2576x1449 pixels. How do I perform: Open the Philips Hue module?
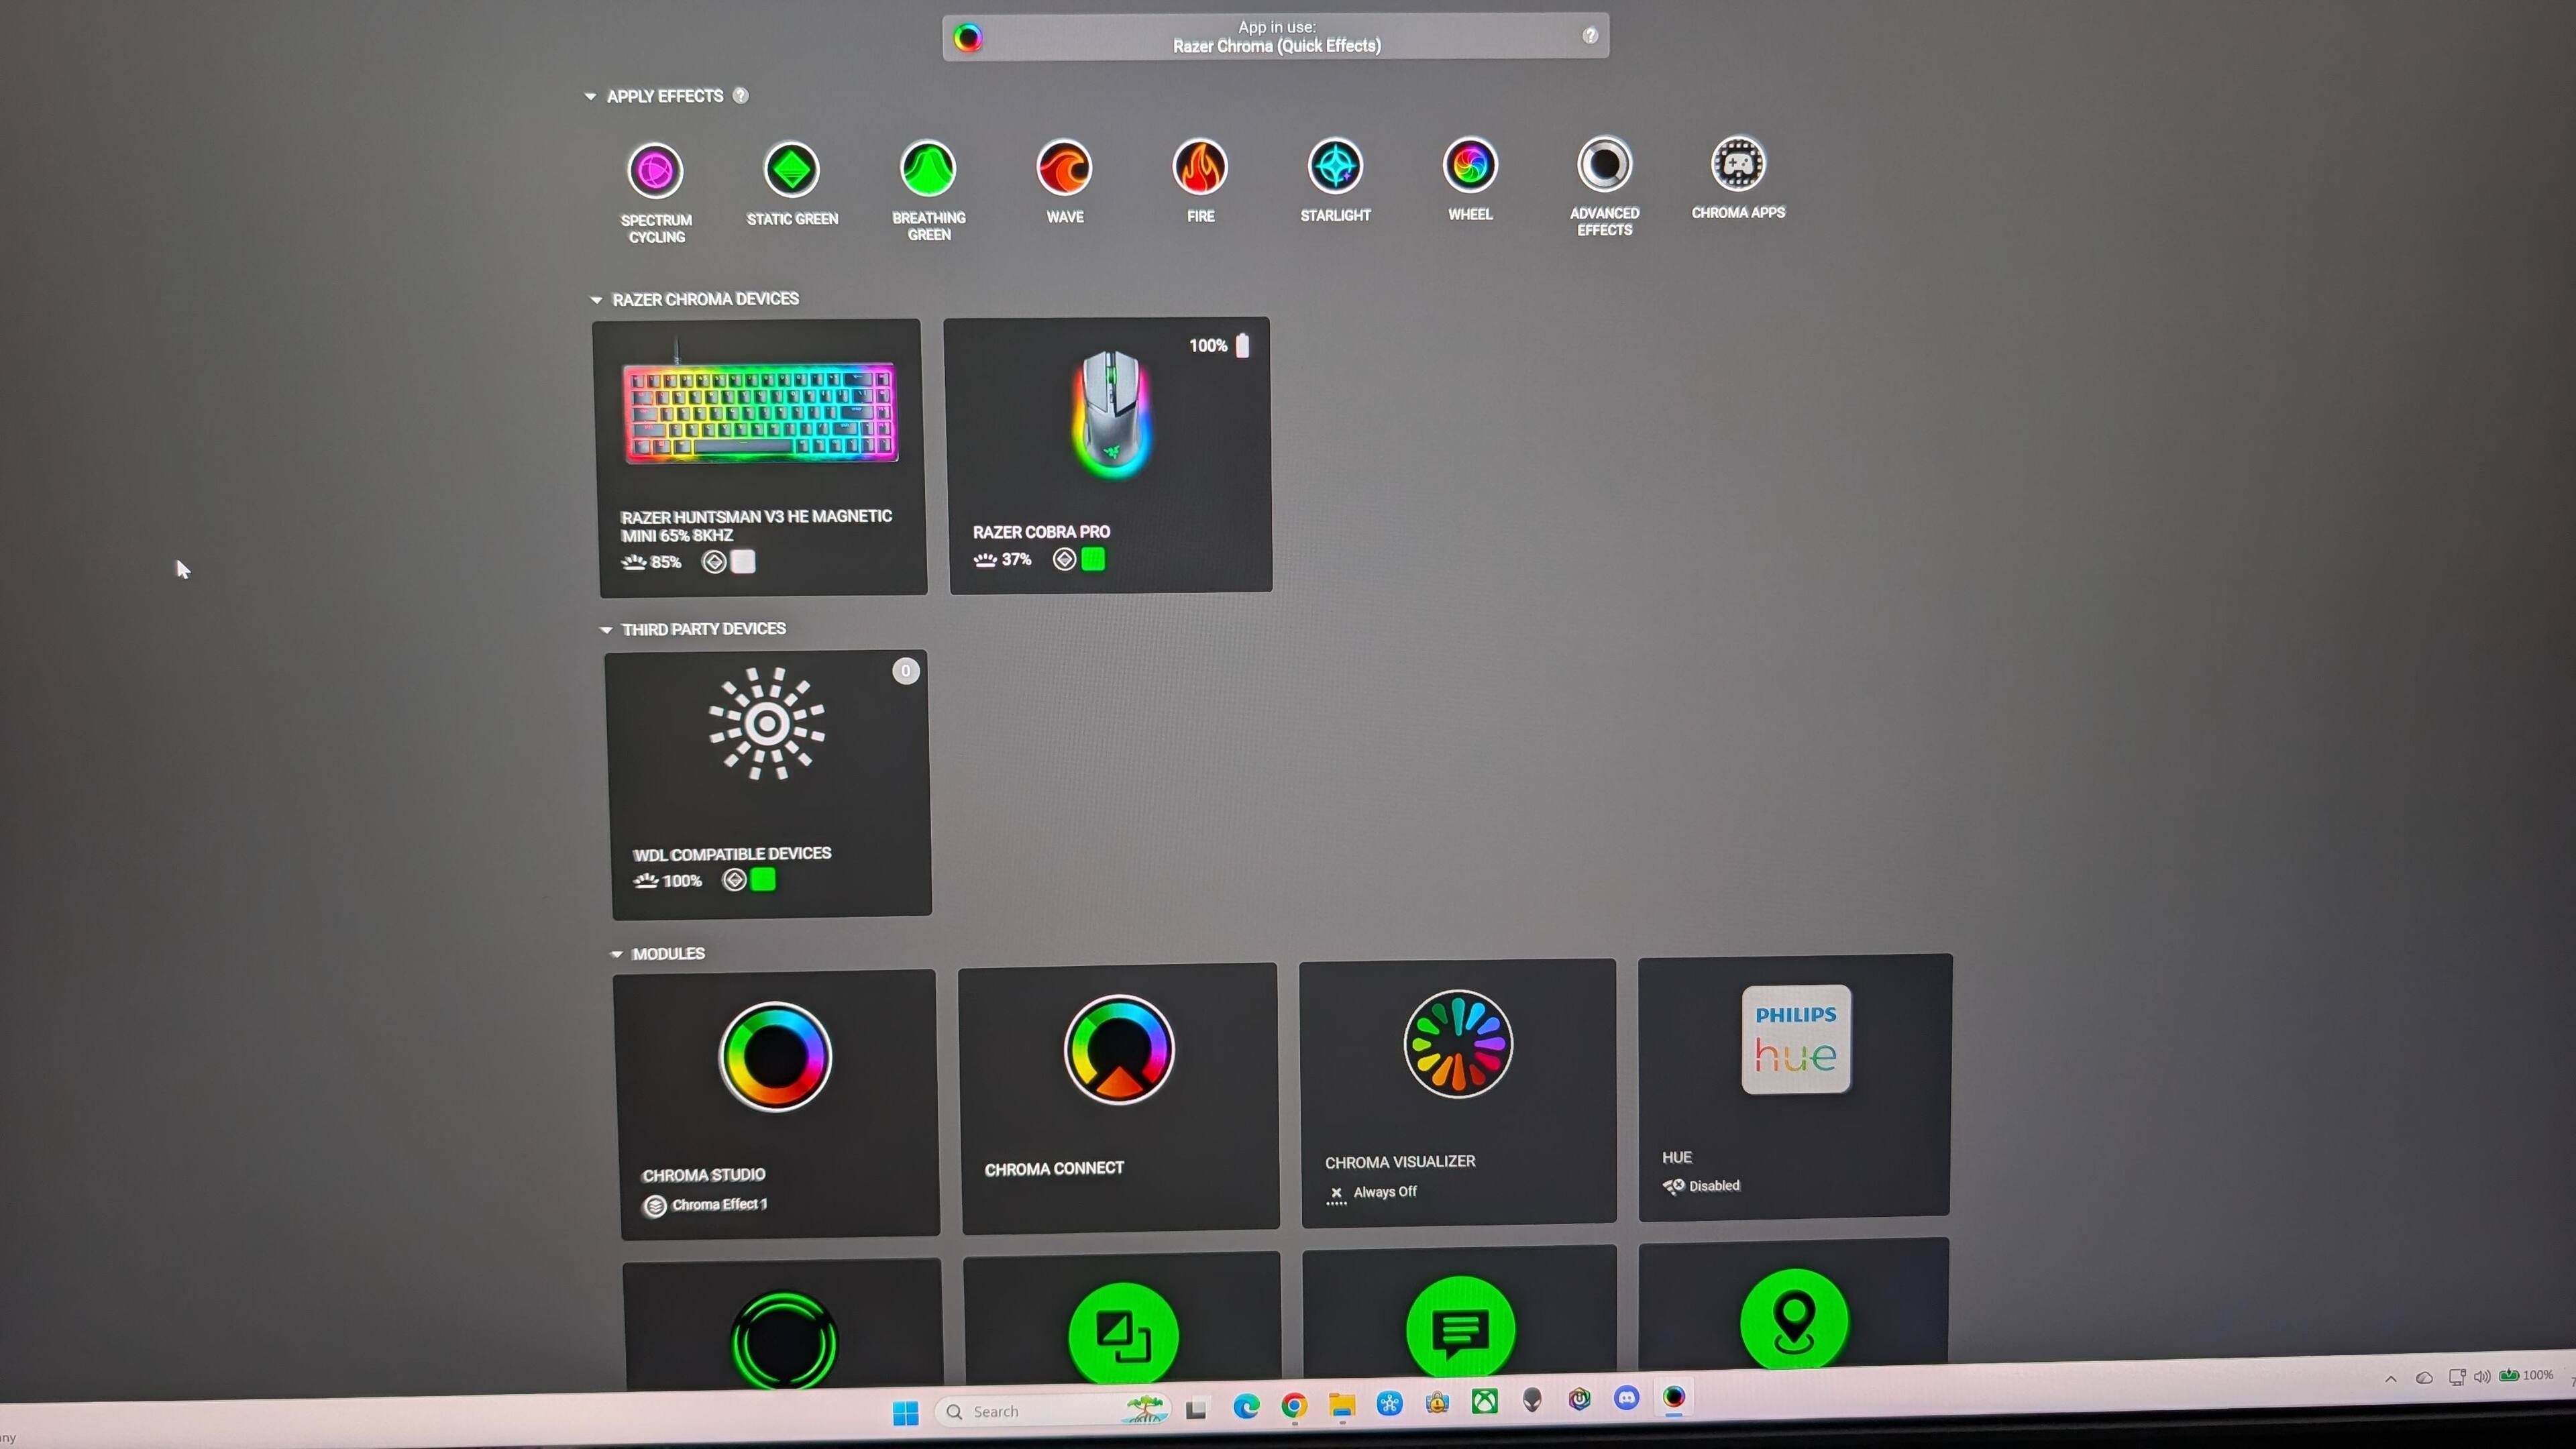[1795, 1087]
